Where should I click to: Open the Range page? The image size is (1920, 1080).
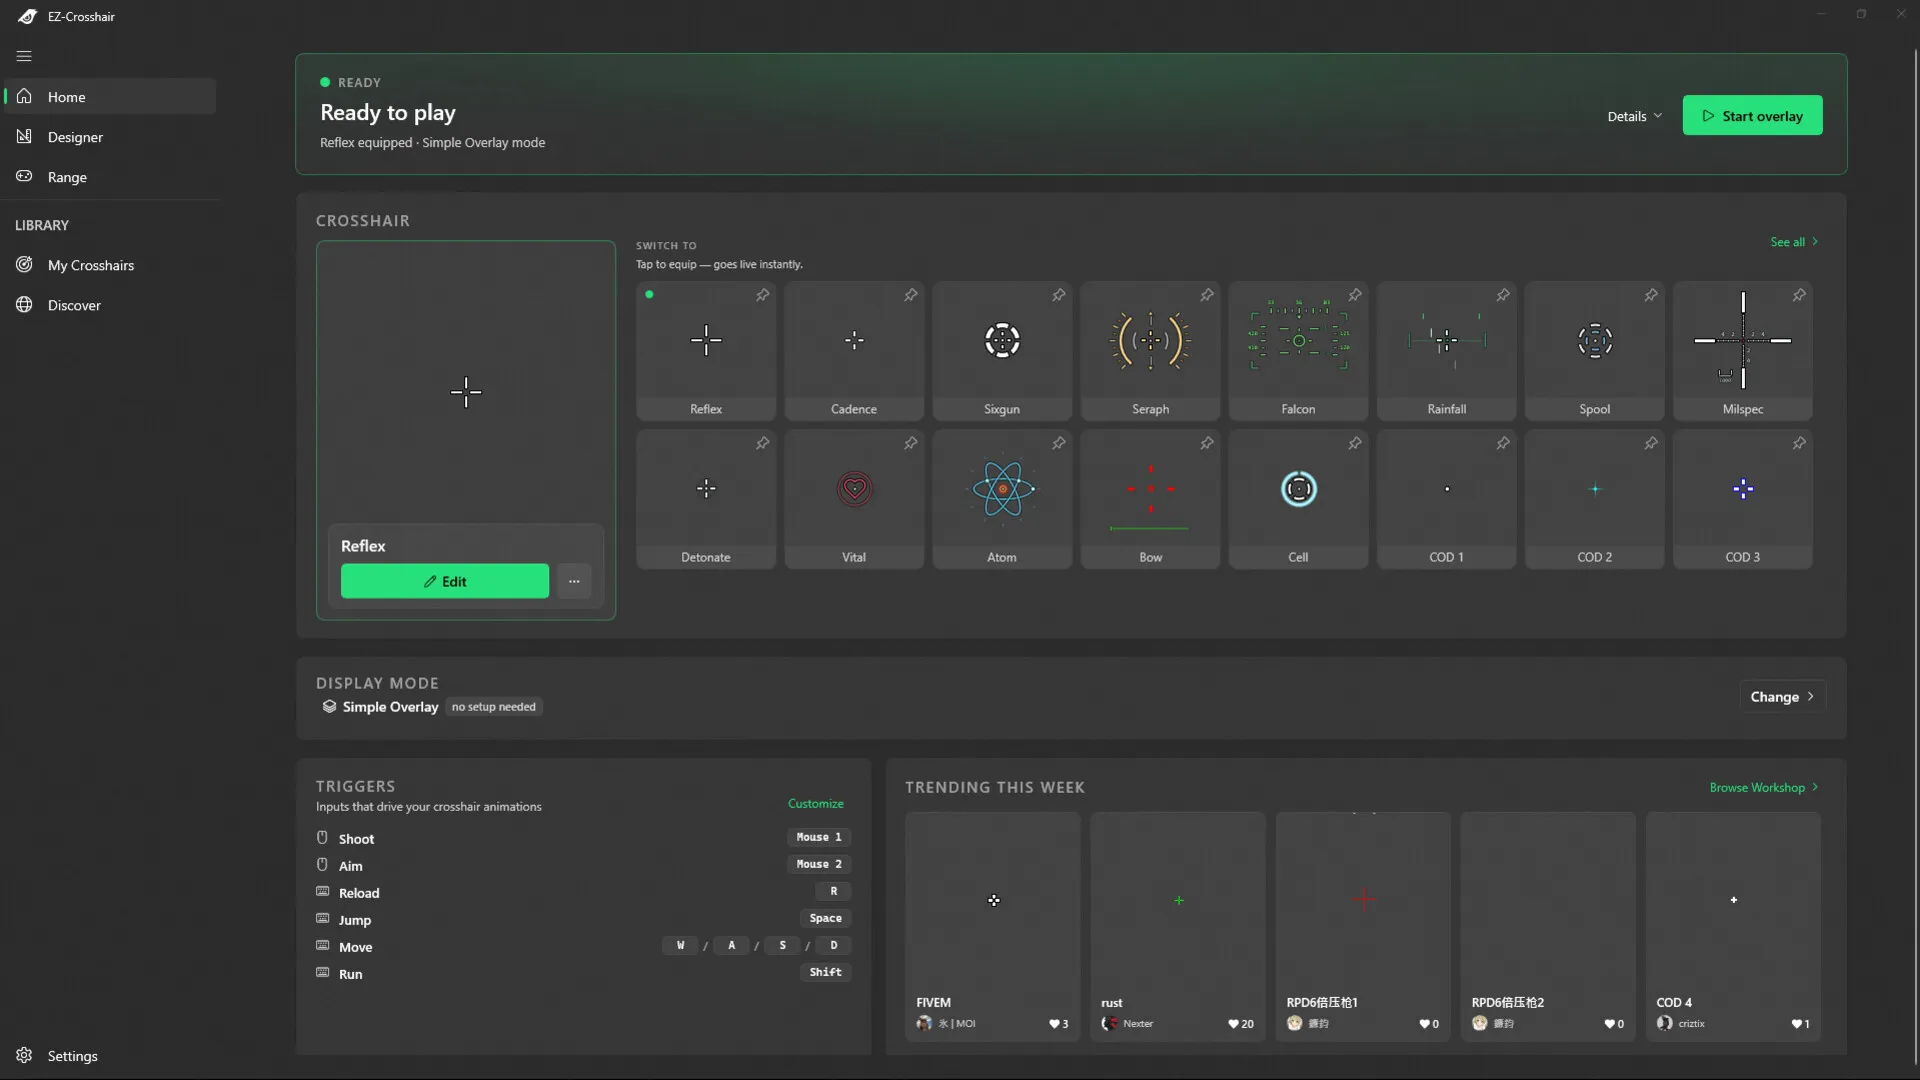pyautogui.click(x=110, y=177)
